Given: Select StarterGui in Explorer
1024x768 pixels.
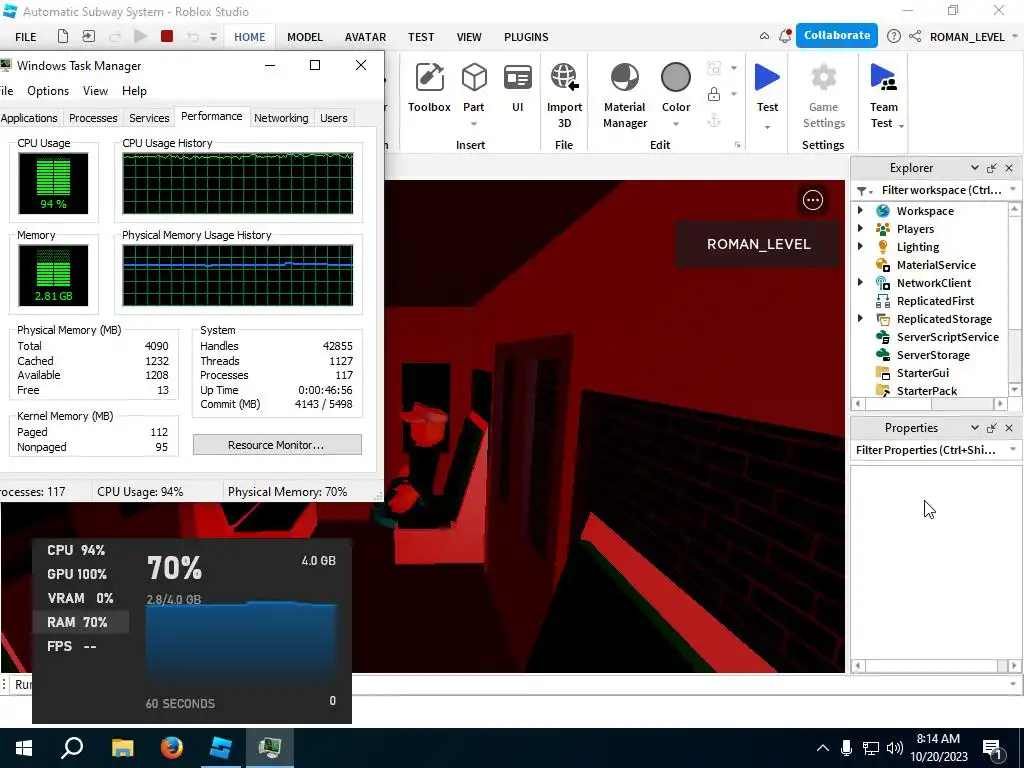Looking at the screenshot, I should [922, 373].
